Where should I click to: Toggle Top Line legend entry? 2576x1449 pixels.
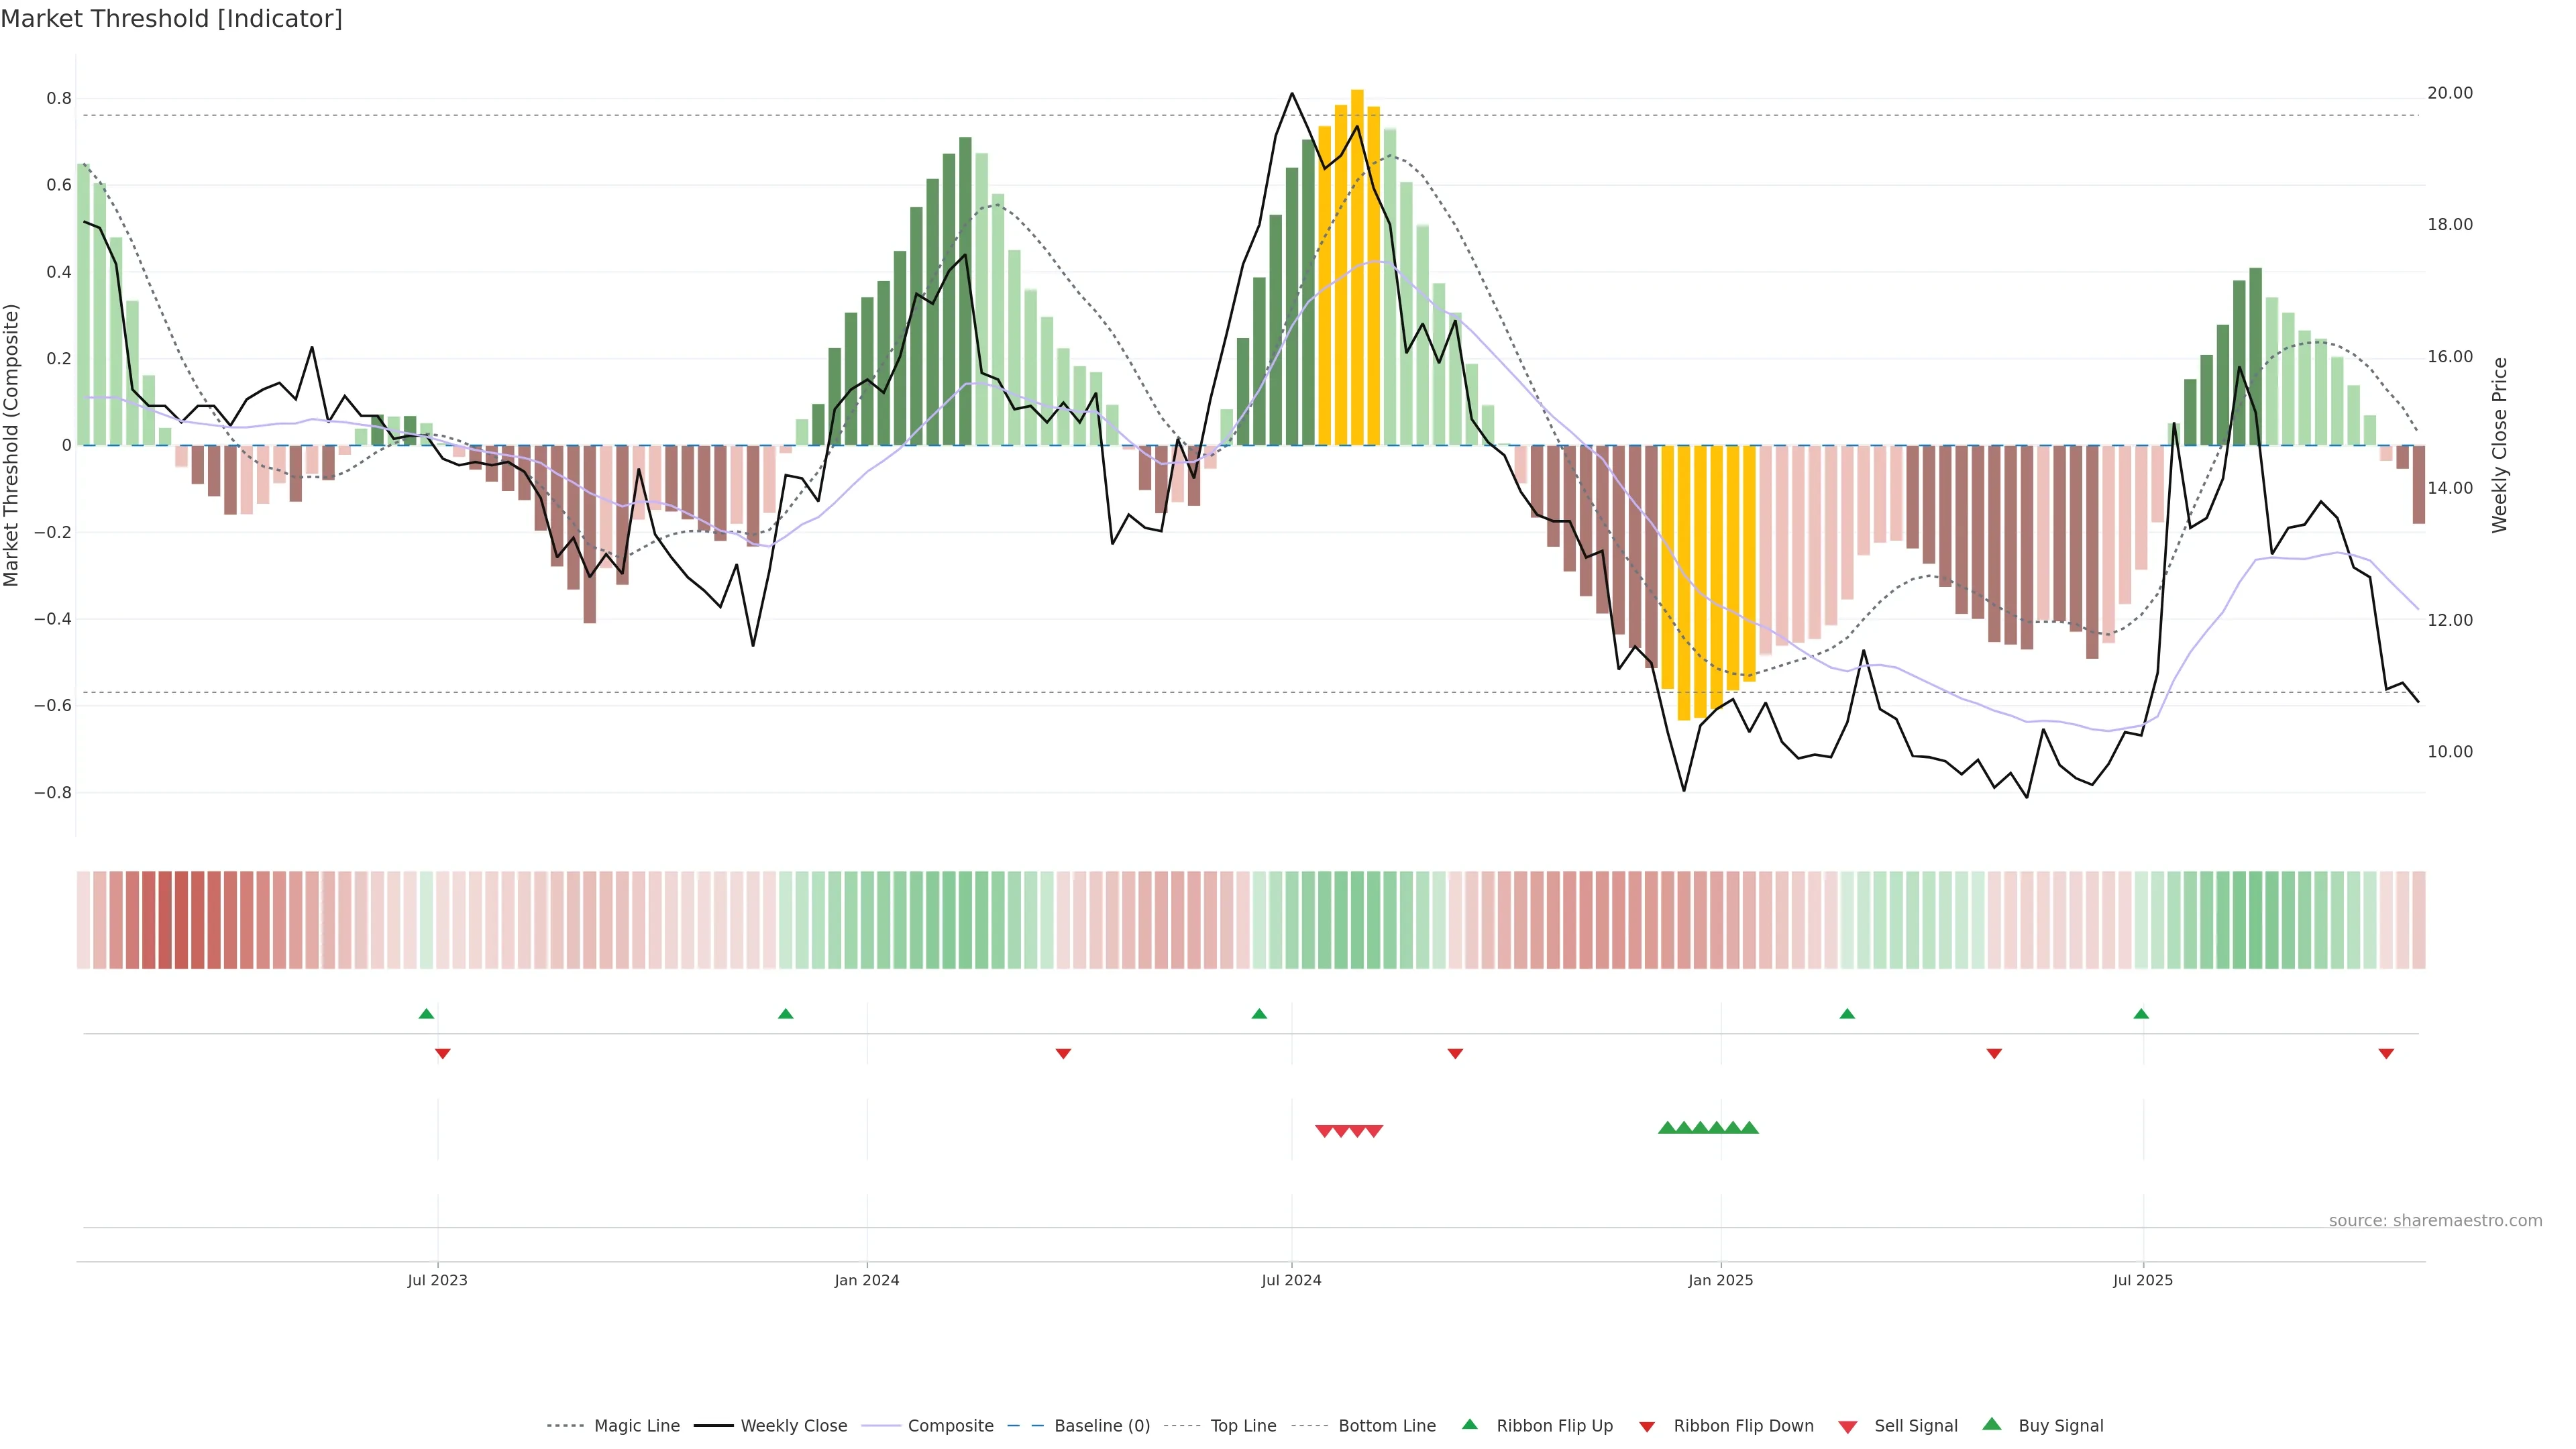point(1243,1426)
